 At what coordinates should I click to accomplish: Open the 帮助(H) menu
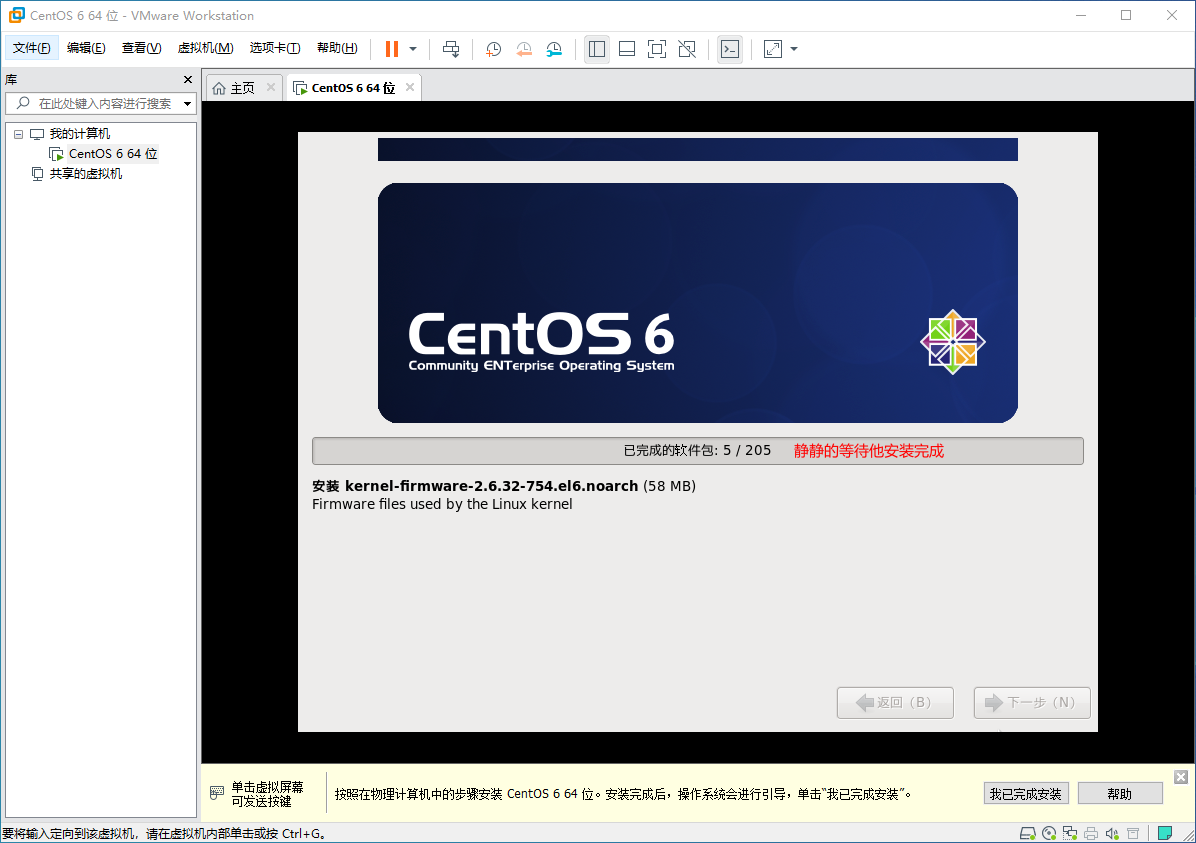(x=337, y=48)
